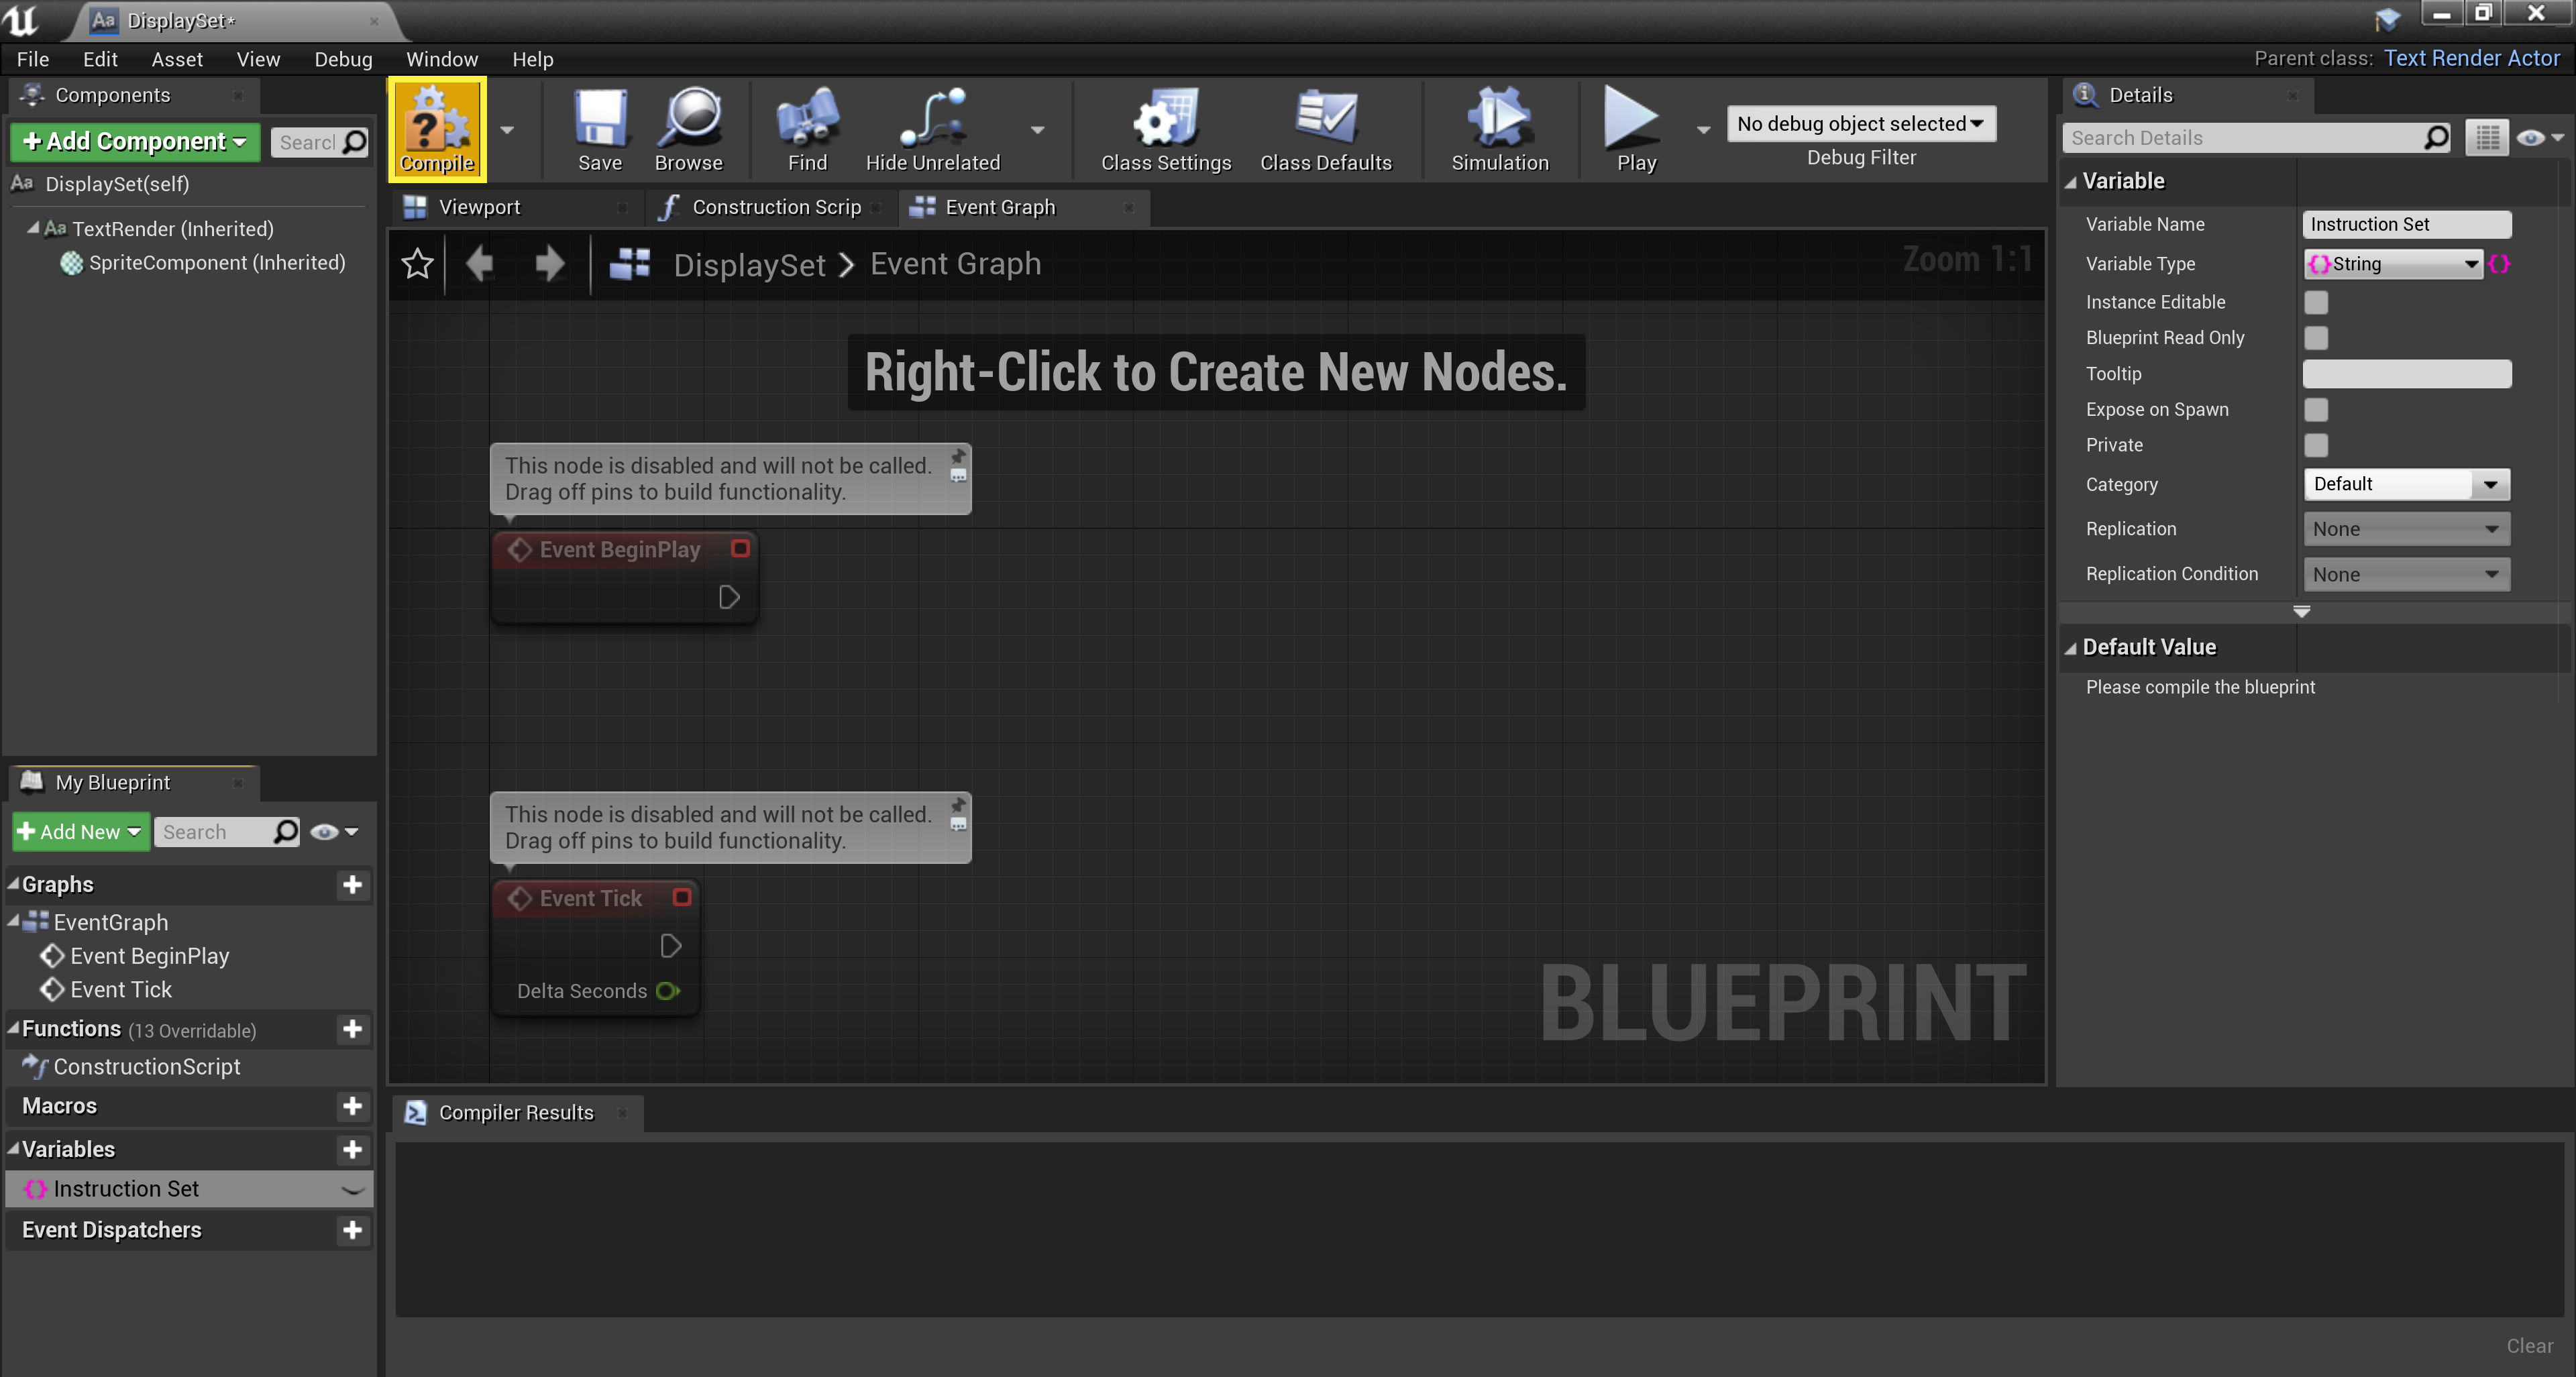Open parent class Text Render Actor
The height and width of the screenshot is (1377, 2576).
2471,58
